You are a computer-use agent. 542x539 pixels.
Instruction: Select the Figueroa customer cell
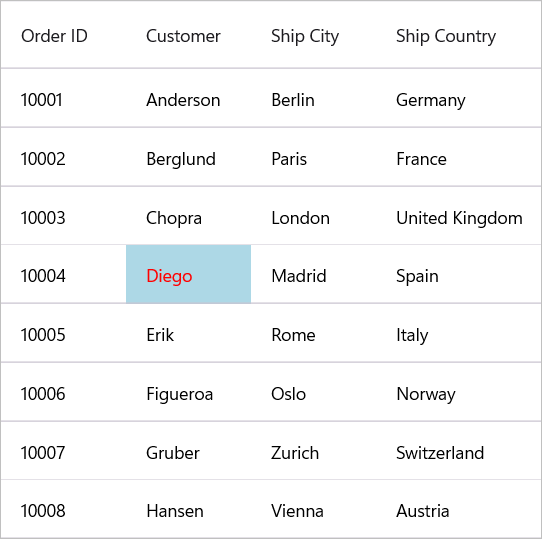188,392
